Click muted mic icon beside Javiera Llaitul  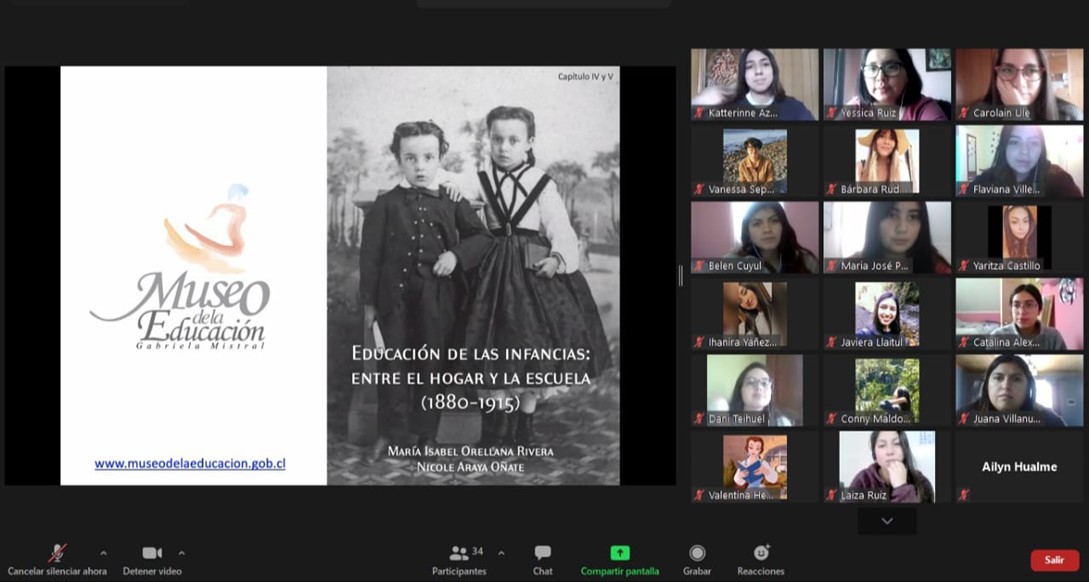click(x=831, y=342)
